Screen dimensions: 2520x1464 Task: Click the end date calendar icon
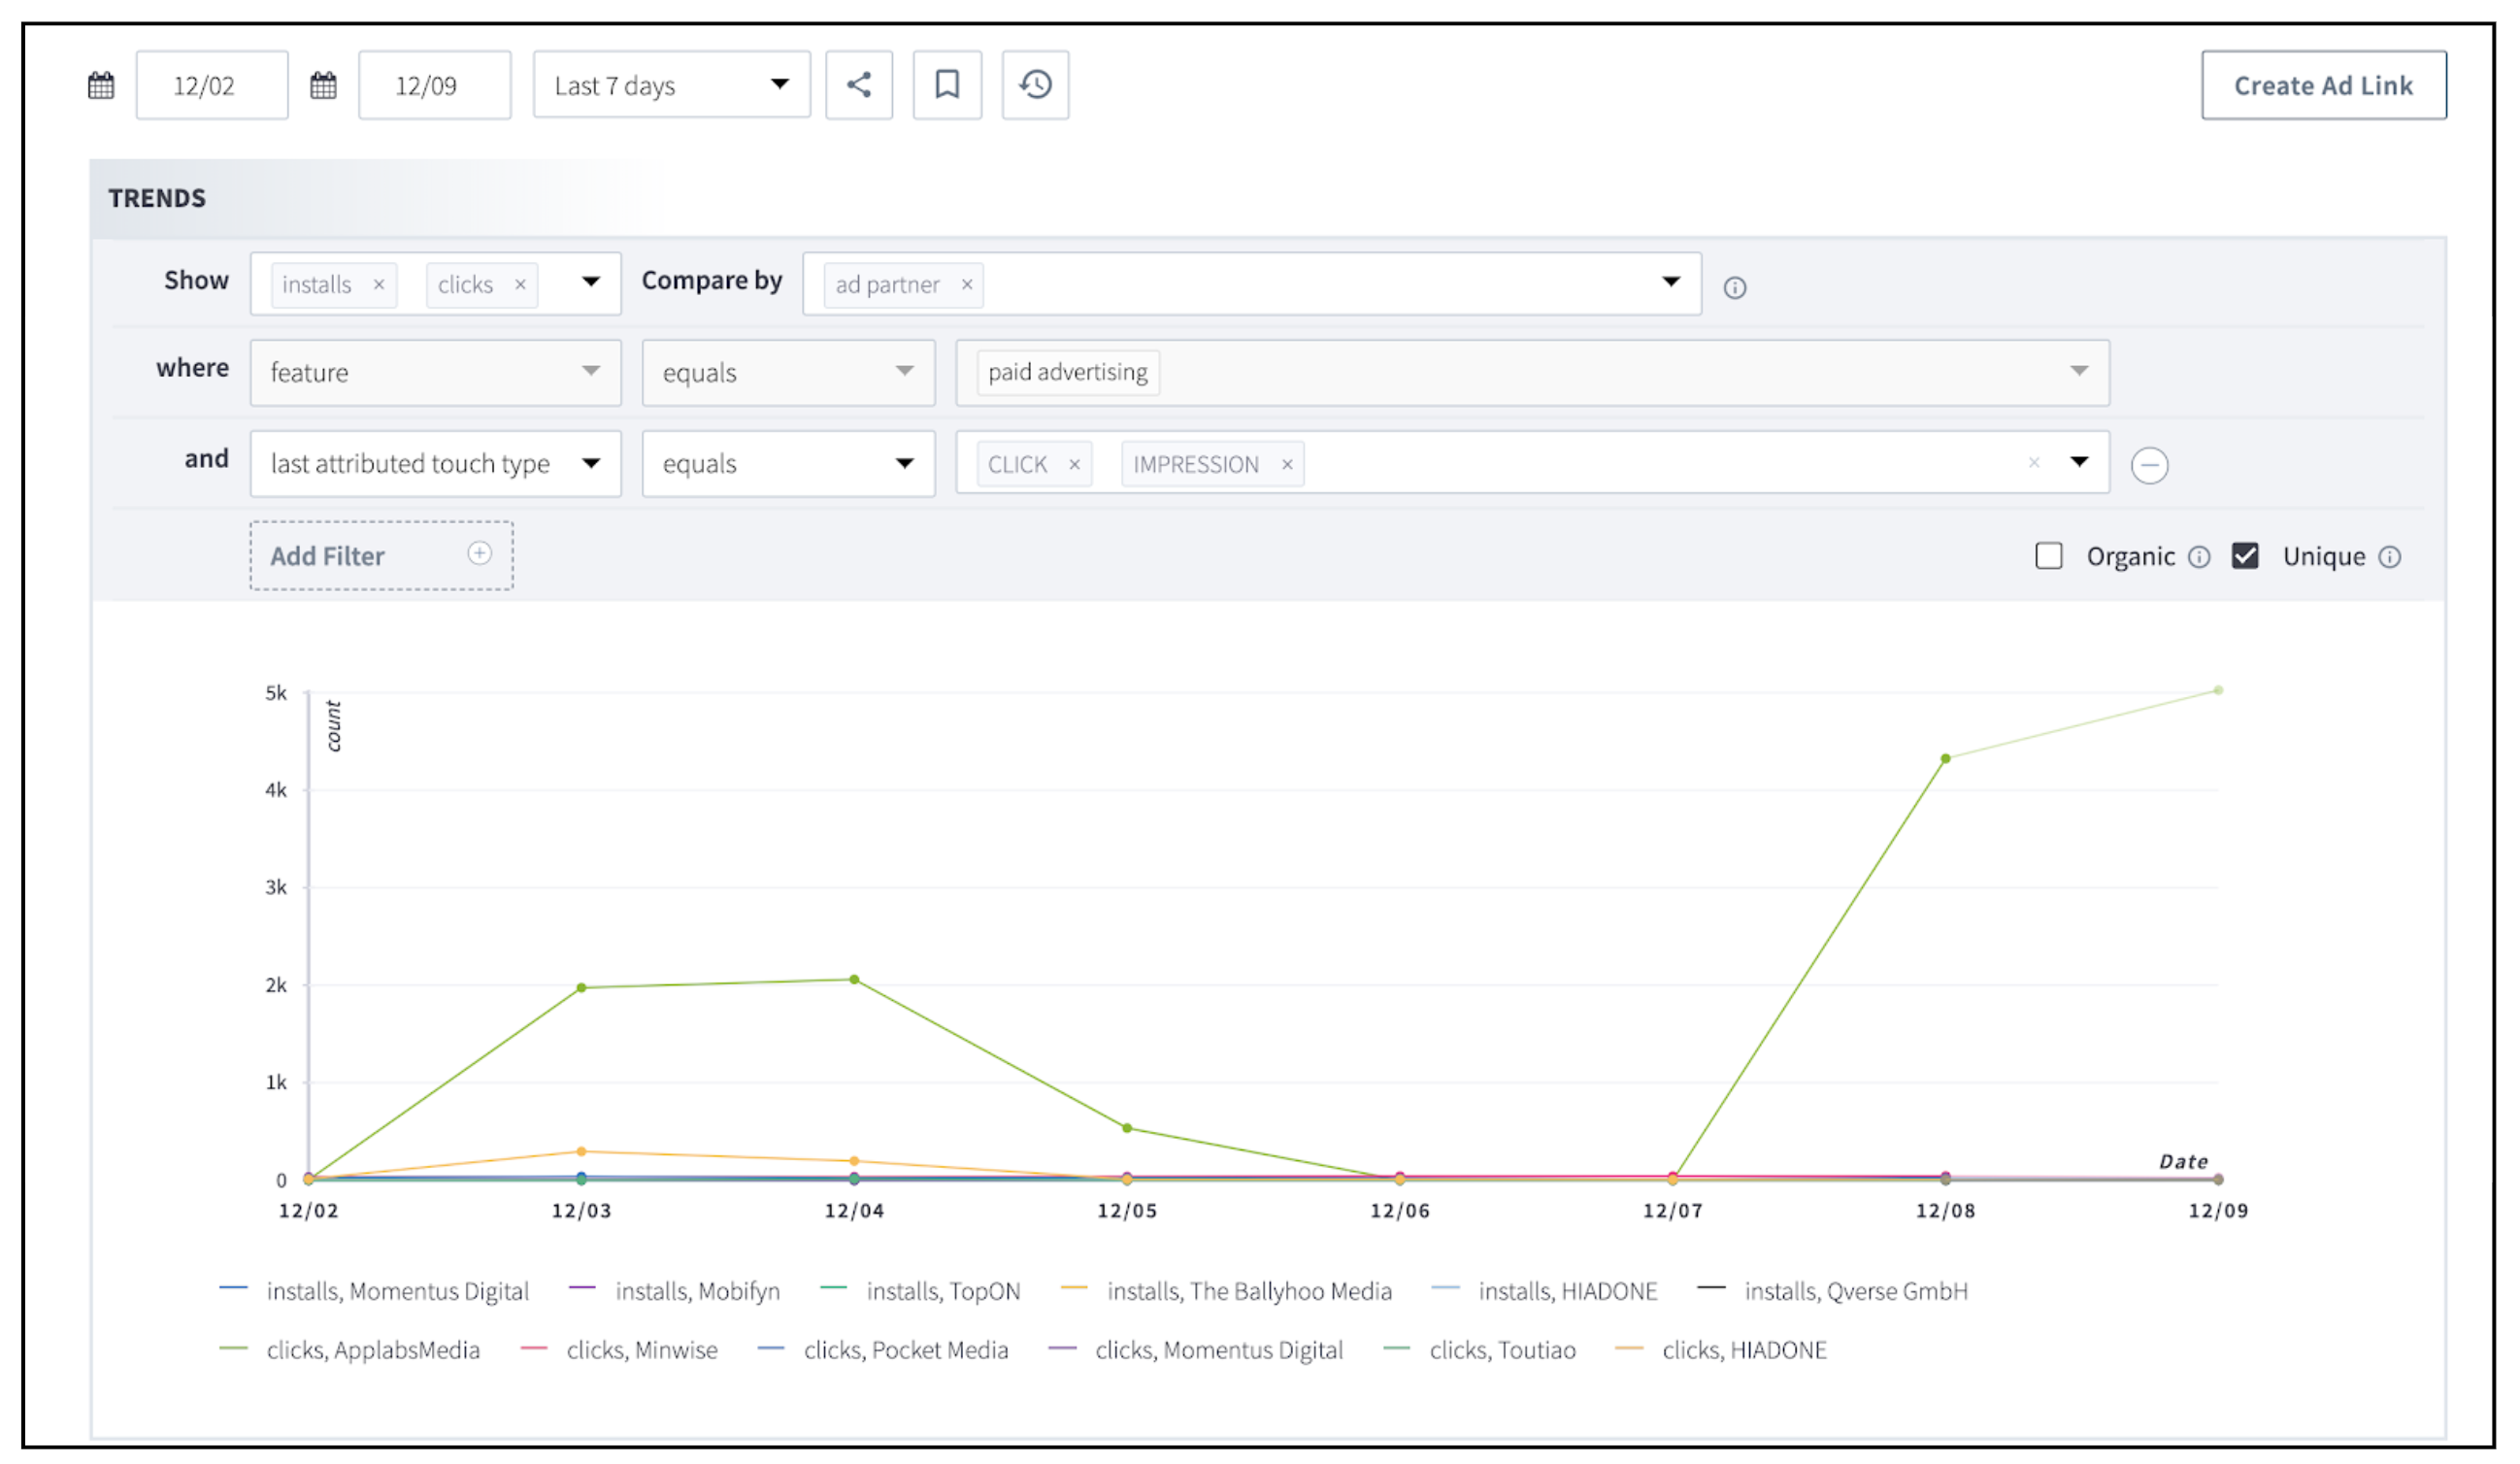[323, 85]
